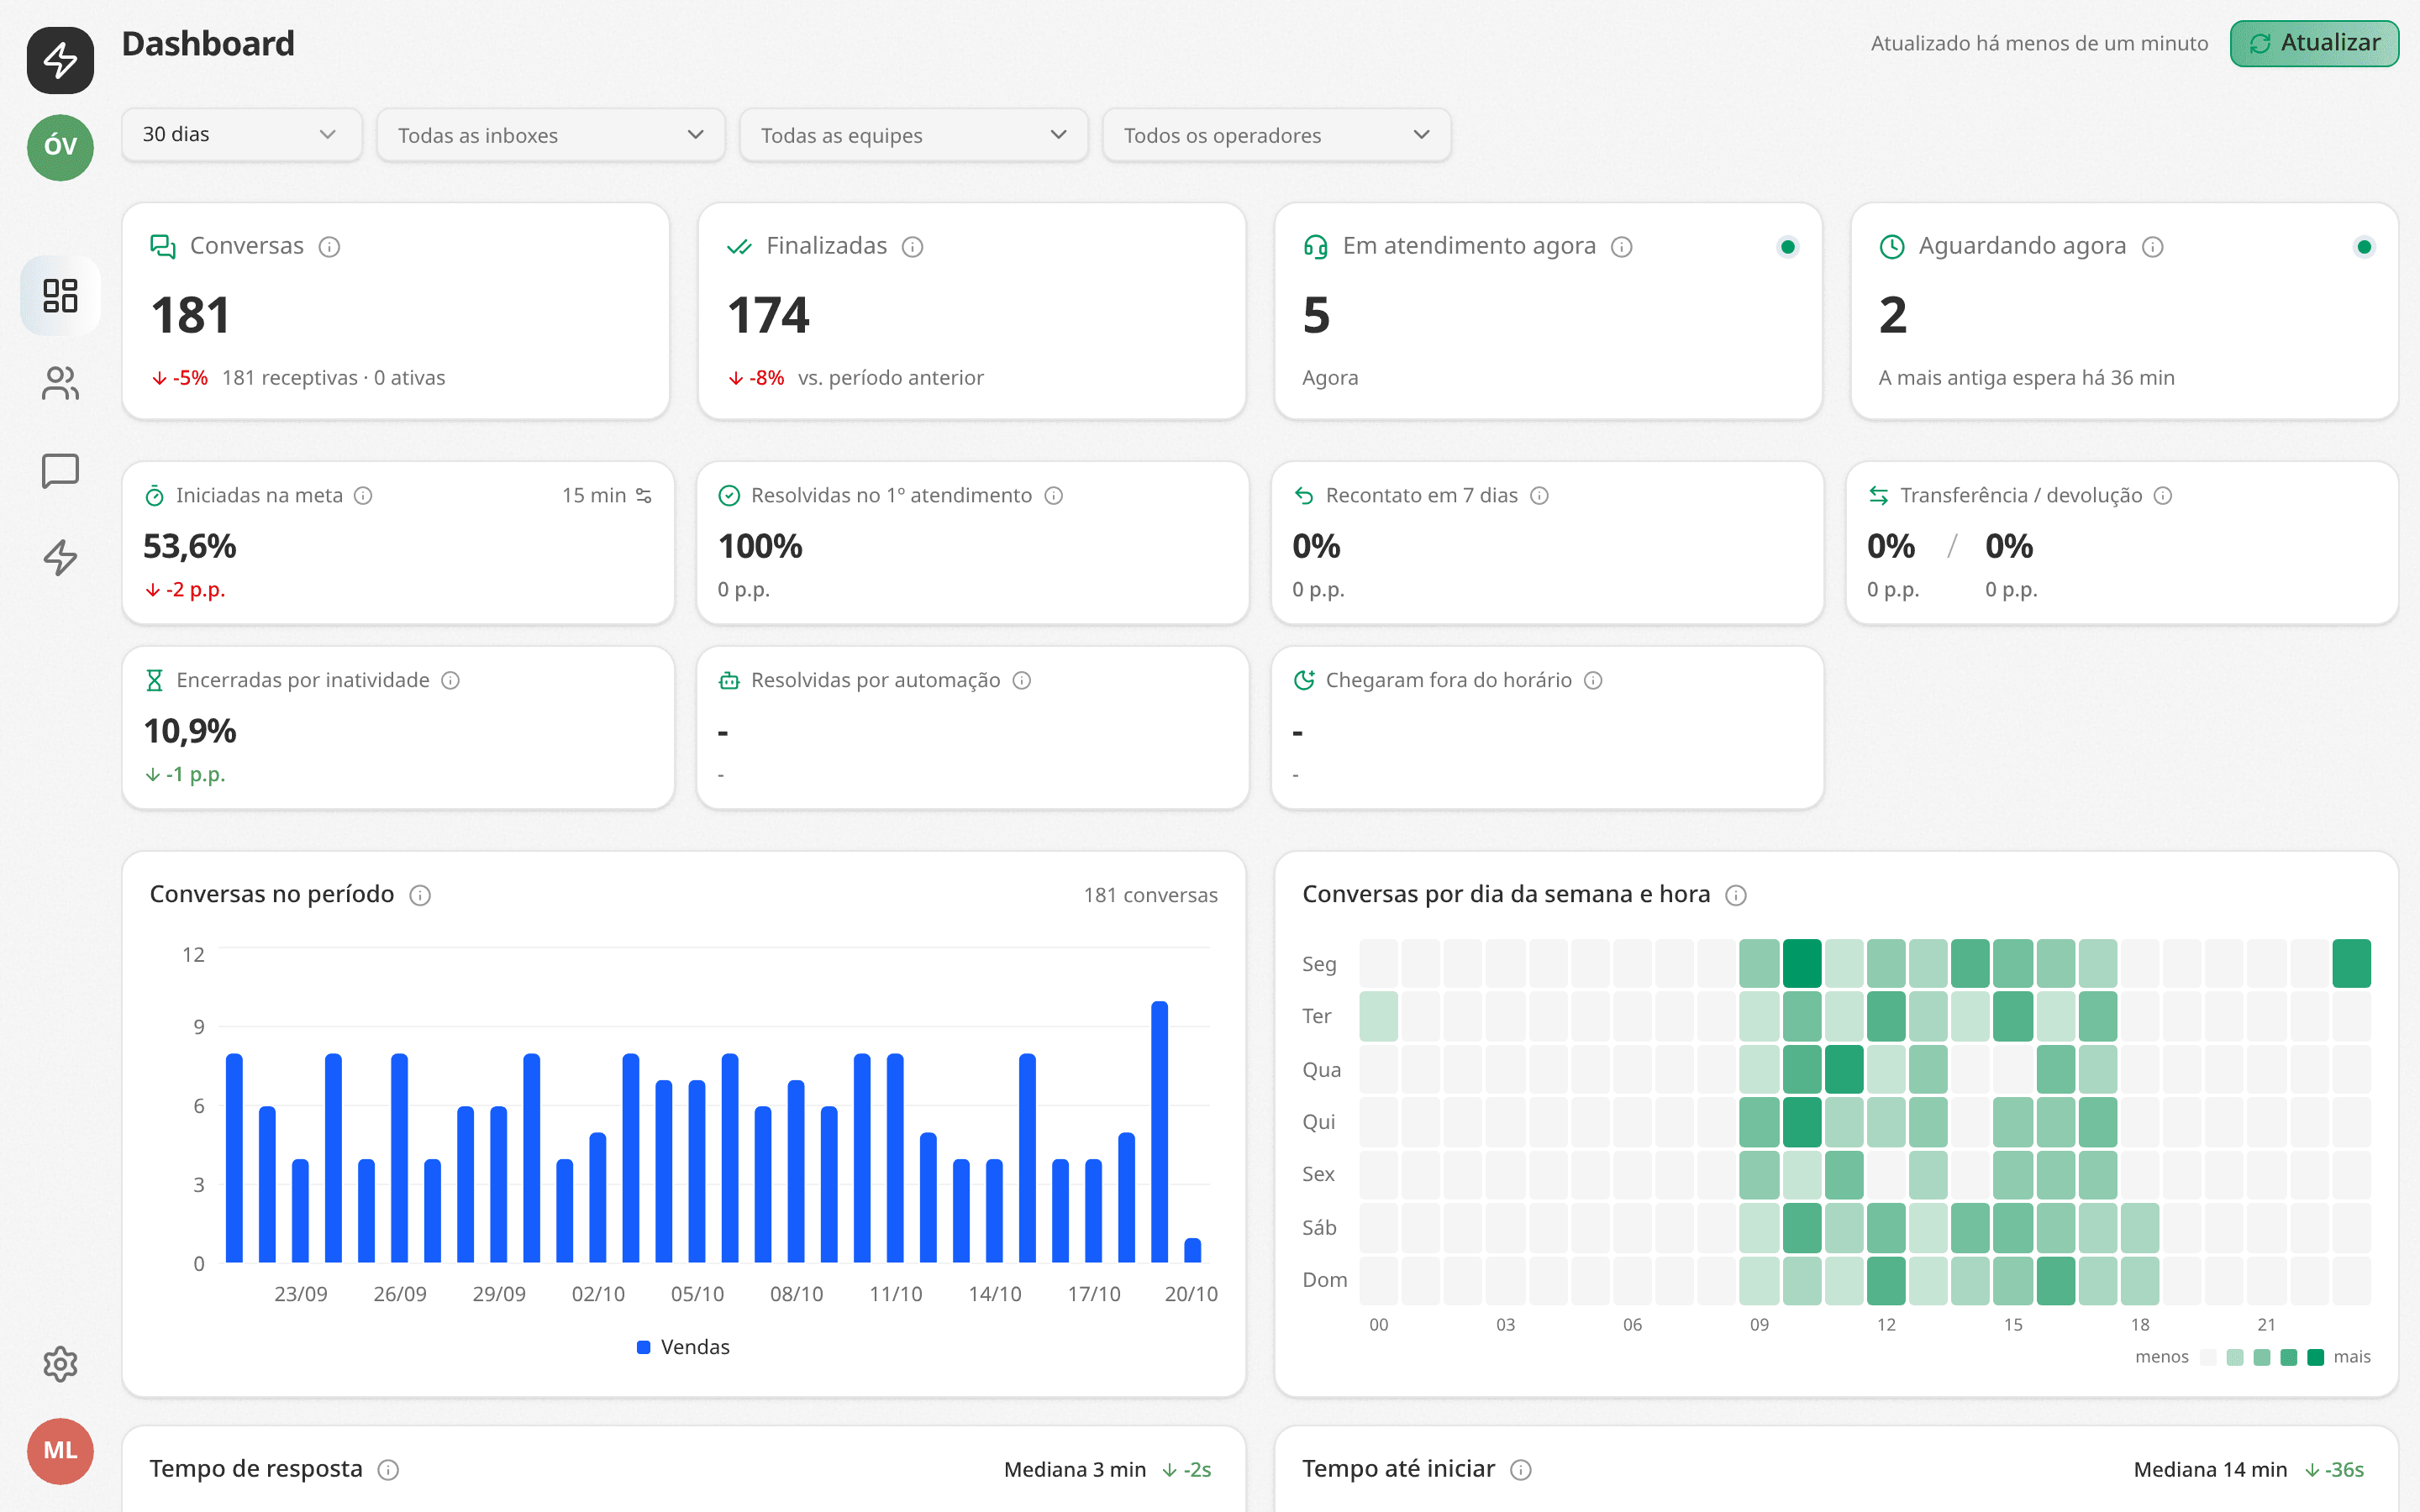Toggle the Vendas series in chart legend
The width and height of the screenshot is (2420, 1512).
(684, 1347)
